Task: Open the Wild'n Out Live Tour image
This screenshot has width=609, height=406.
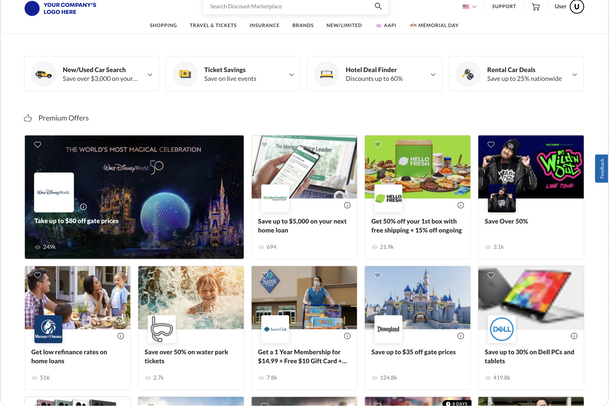Action: click(x=531, y=167)
